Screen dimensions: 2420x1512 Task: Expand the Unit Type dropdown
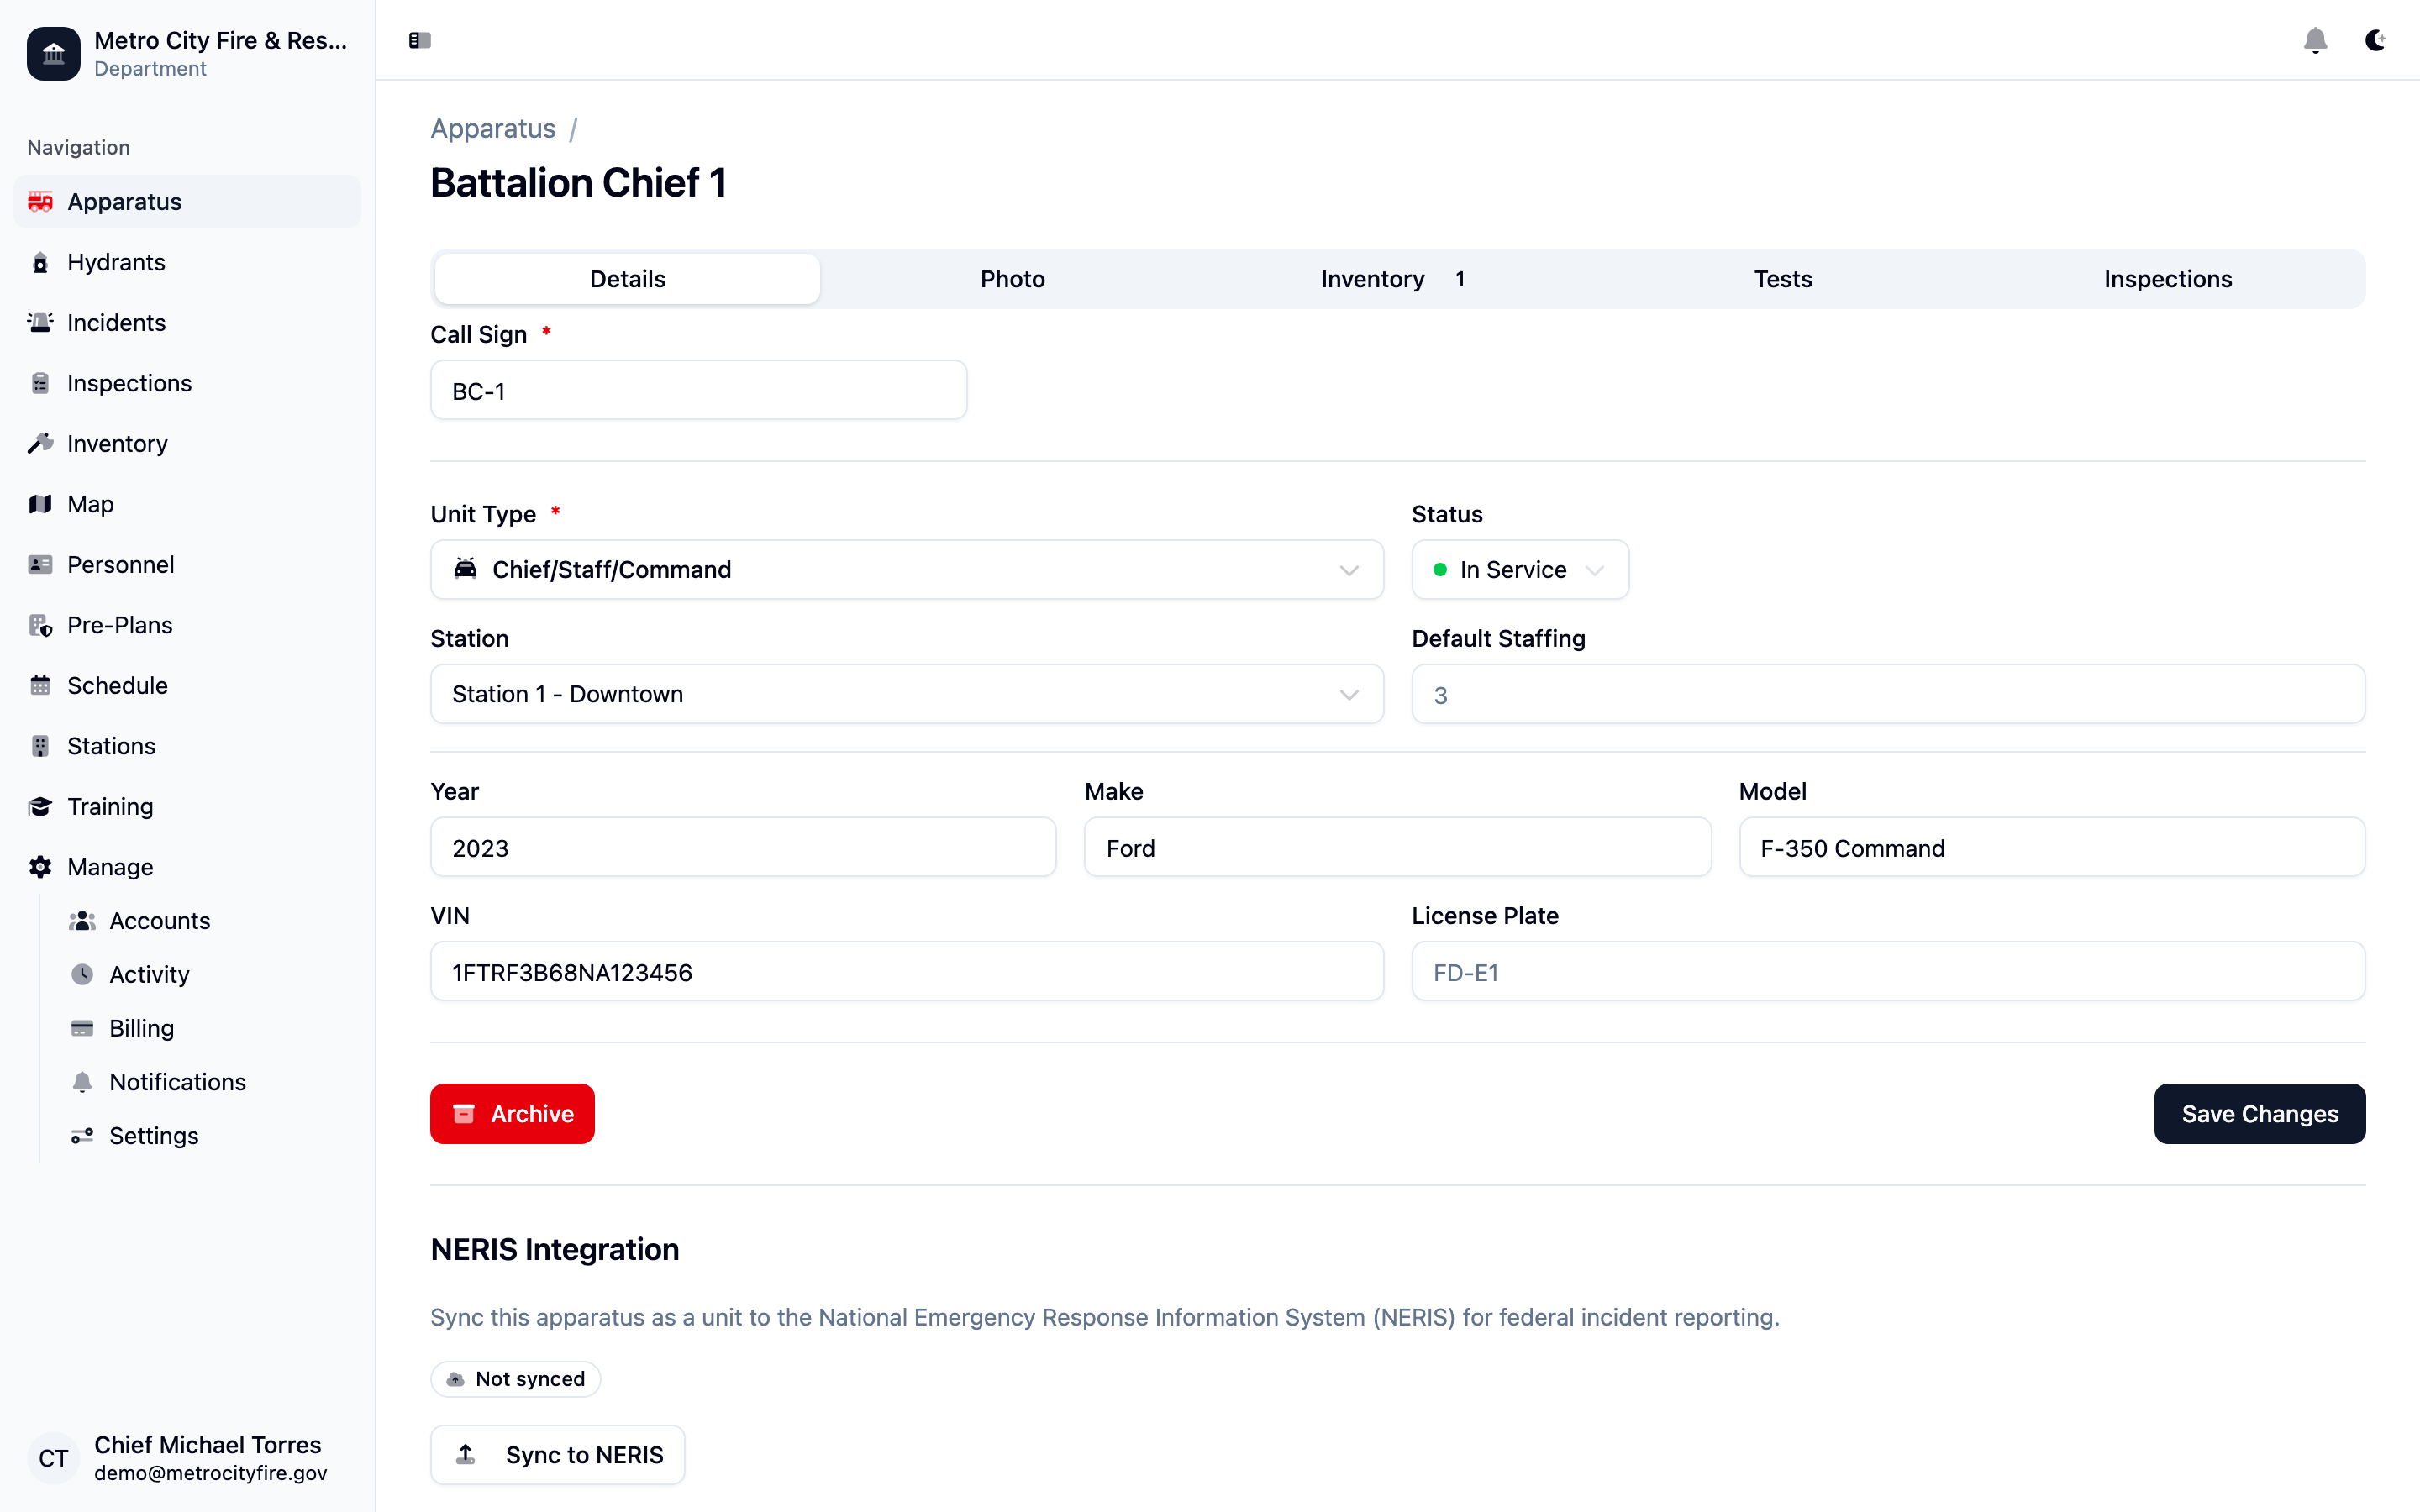click(906, 569)
